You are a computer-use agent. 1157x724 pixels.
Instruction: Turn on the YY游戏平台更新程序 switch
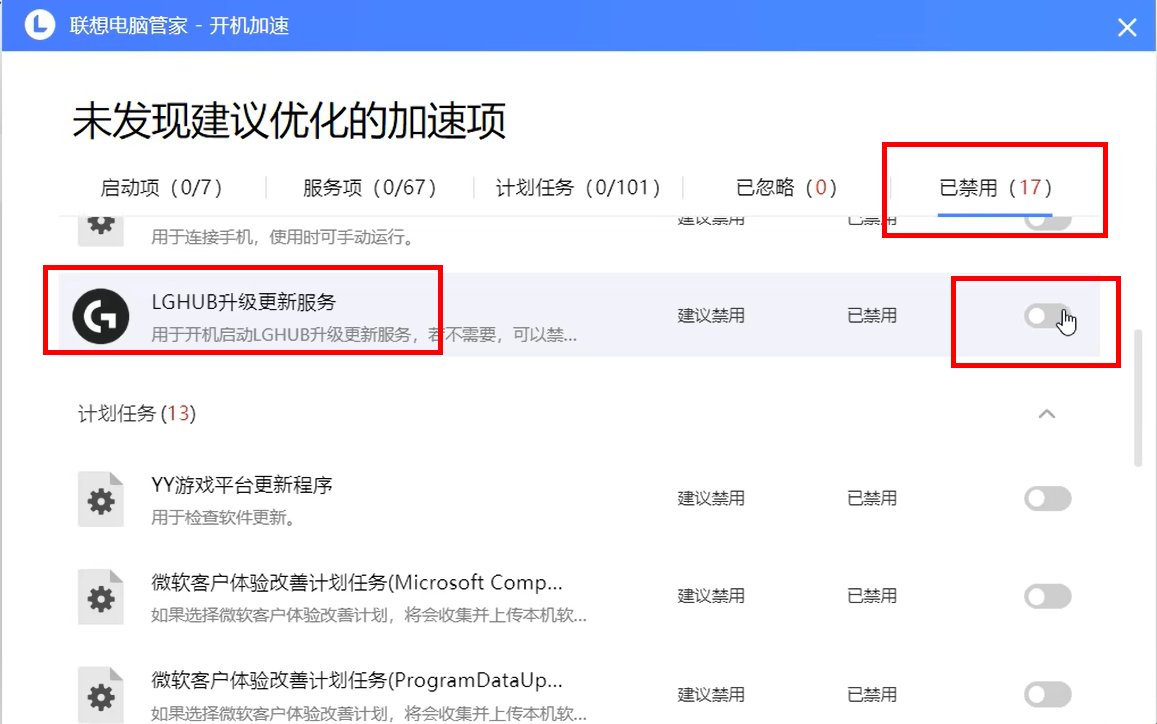pos(1046,497)
